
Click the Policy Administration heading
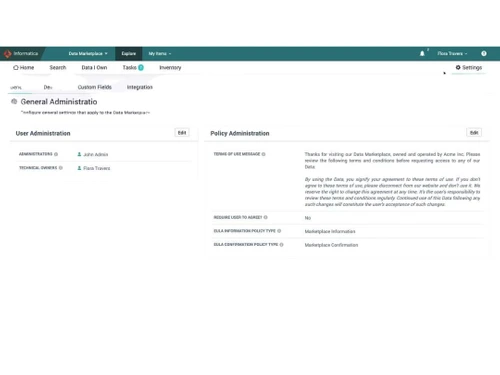tap(240, 133)
